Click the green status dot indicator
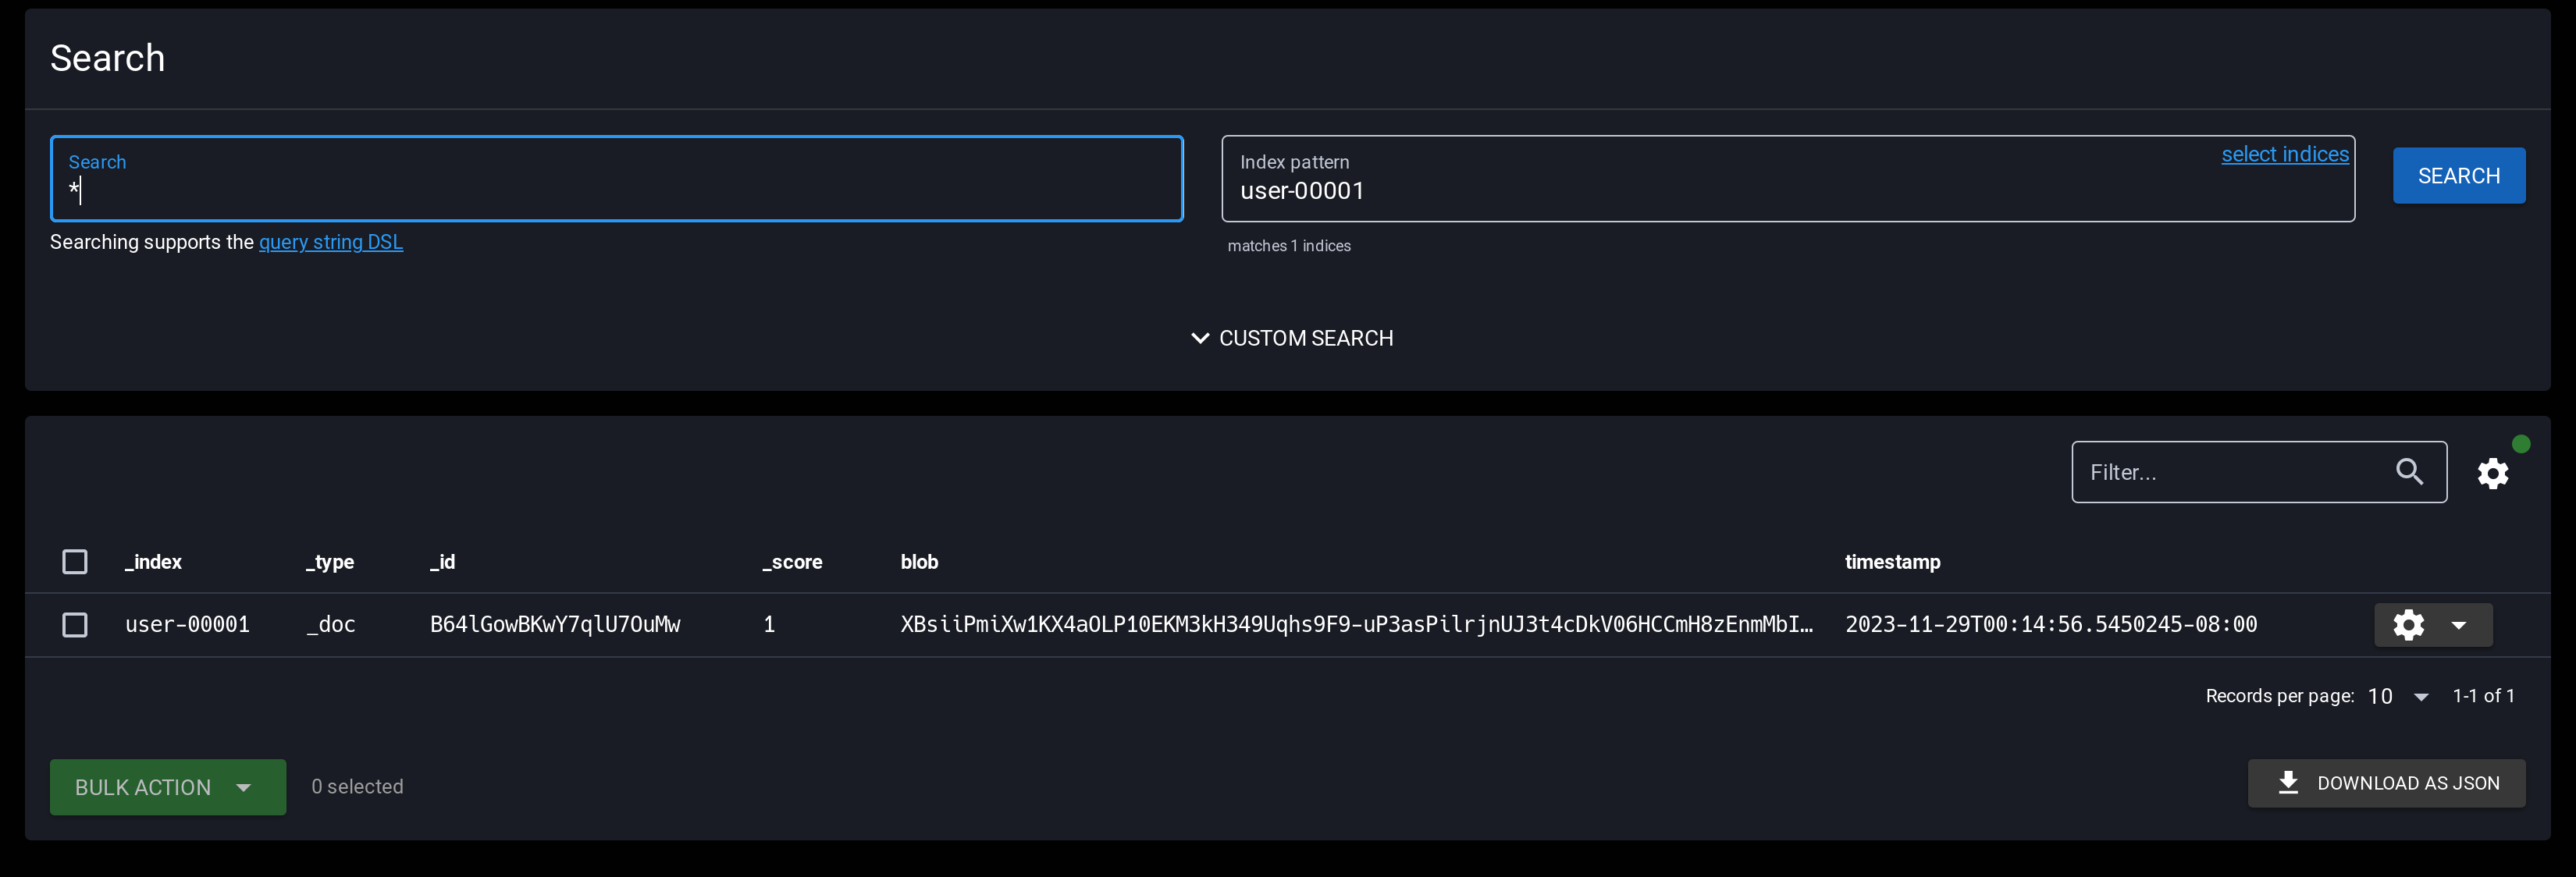The image size is (2576, 877). click(x=2521, y=444)
